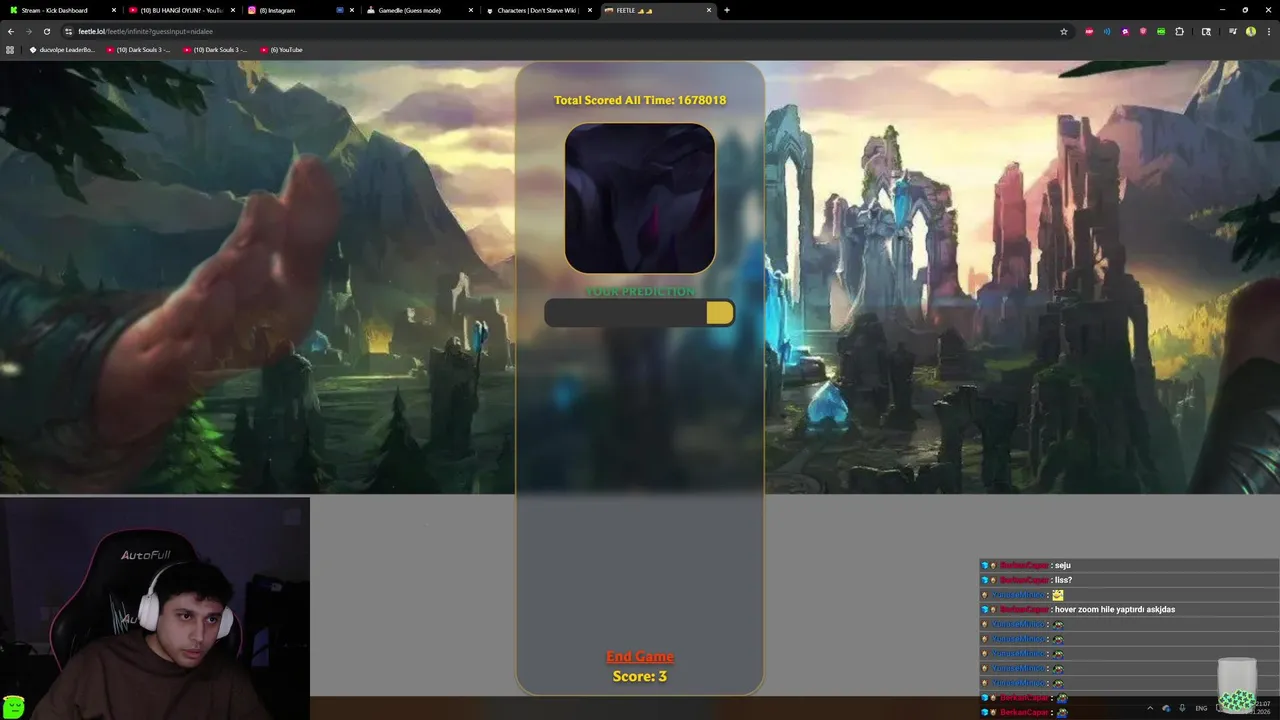Click the address bar URL feetle.lol
This screenshot has width=1280, height=720.
click(x=145, y=31)
